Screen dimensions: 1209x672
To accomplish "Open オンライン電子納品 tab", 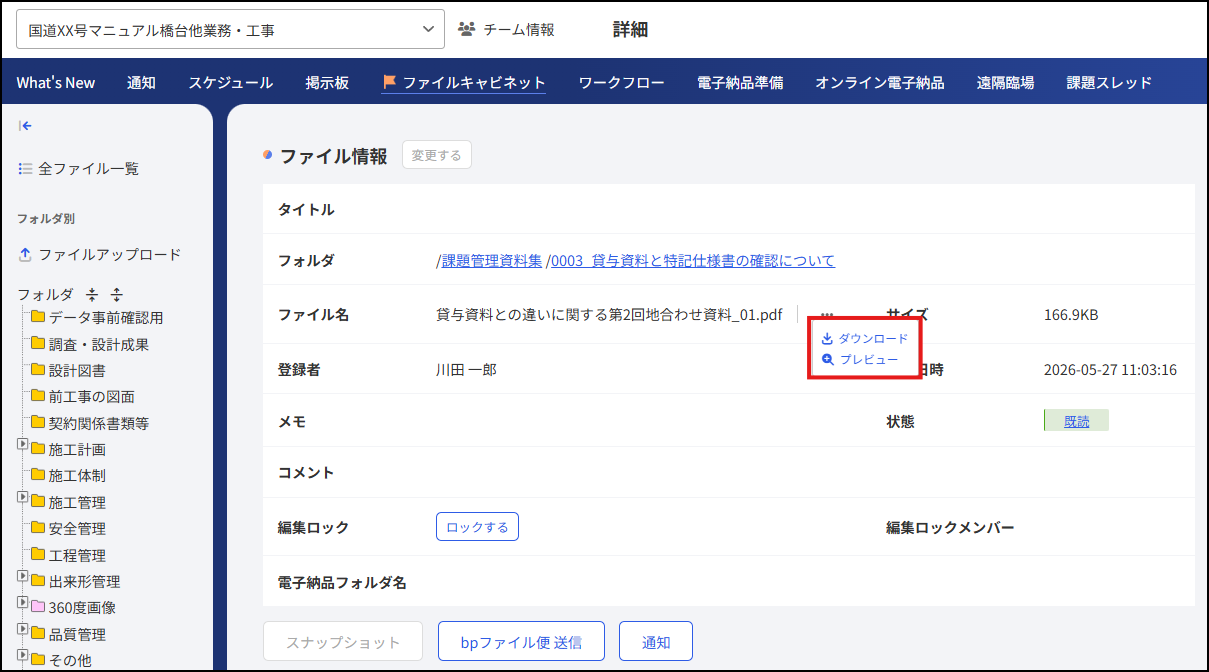I will (880, 83).
